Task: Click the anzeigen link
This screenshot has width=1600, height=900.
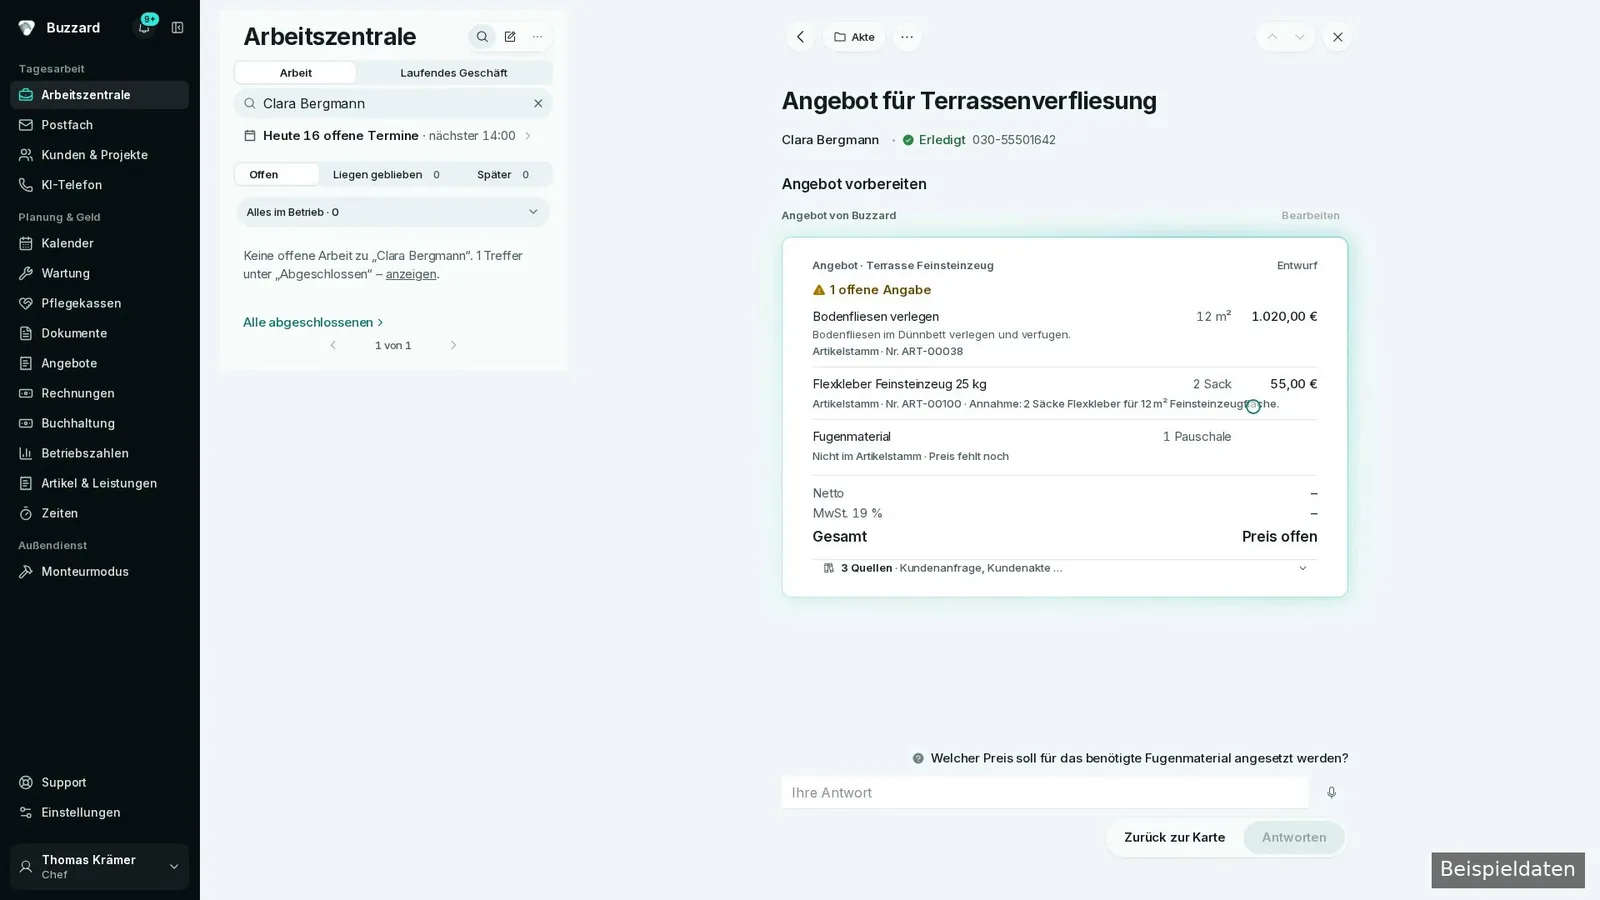Action: (411, 274)
